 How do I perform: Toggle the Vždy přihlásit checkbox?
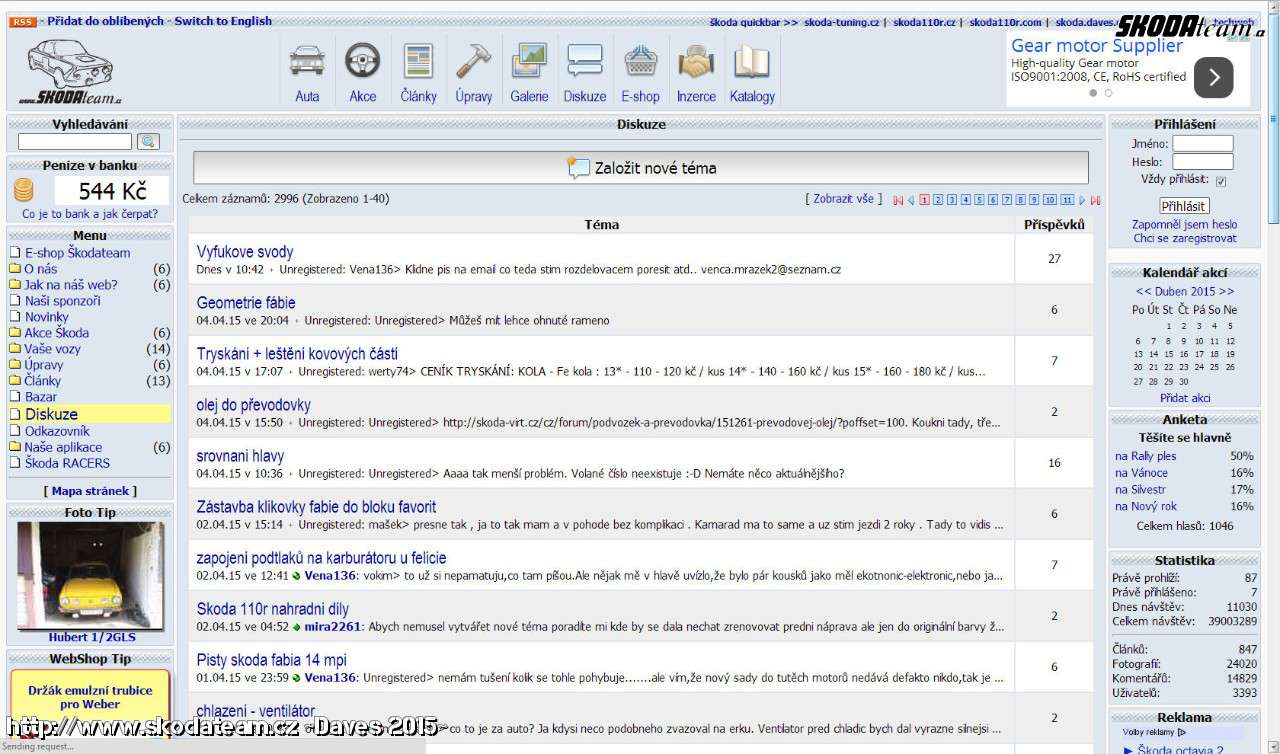[1221, 181]
